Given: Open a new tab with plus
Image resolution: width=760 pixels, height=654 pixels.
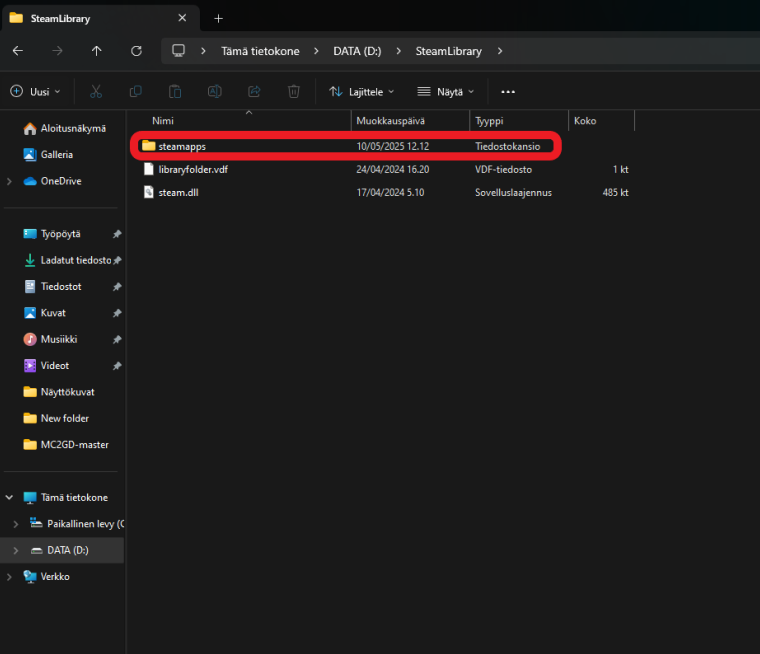Looking at the screenshot, I should (x=219, y=18).
